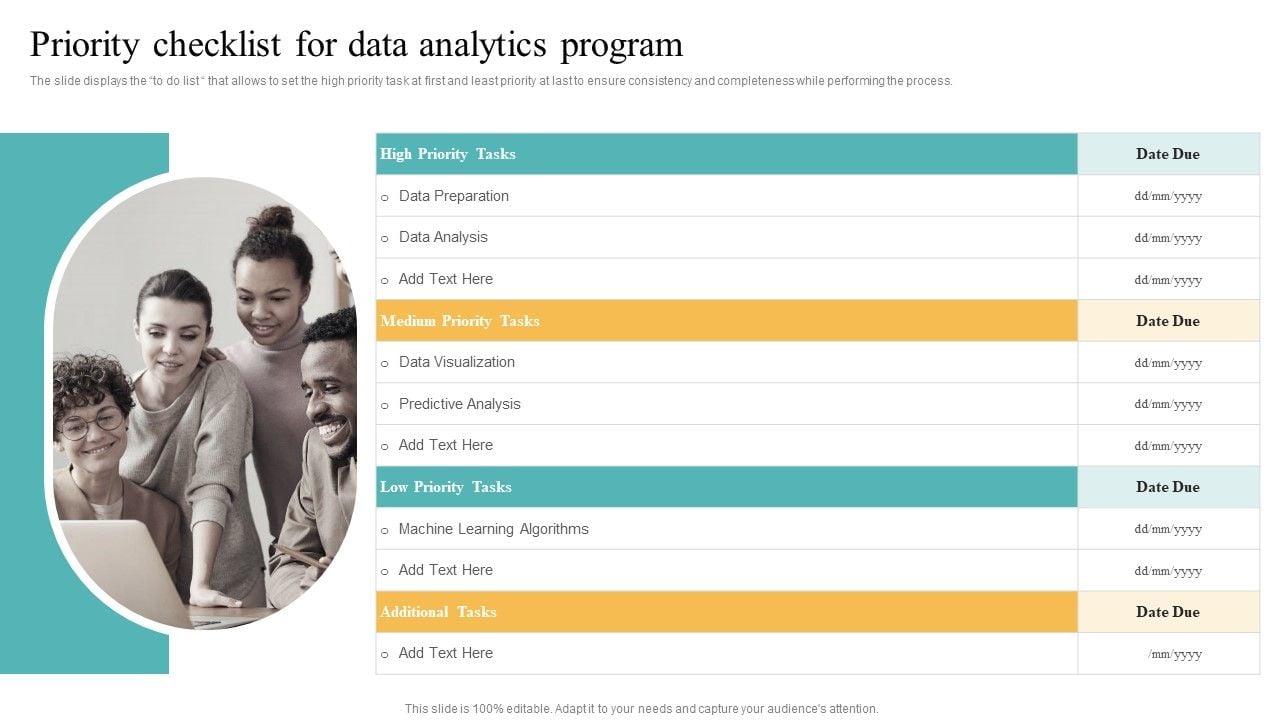The image size is (1280, 720).
Task: Click Machine Learning Algorithms due date cell
Action: [1168, 530]
